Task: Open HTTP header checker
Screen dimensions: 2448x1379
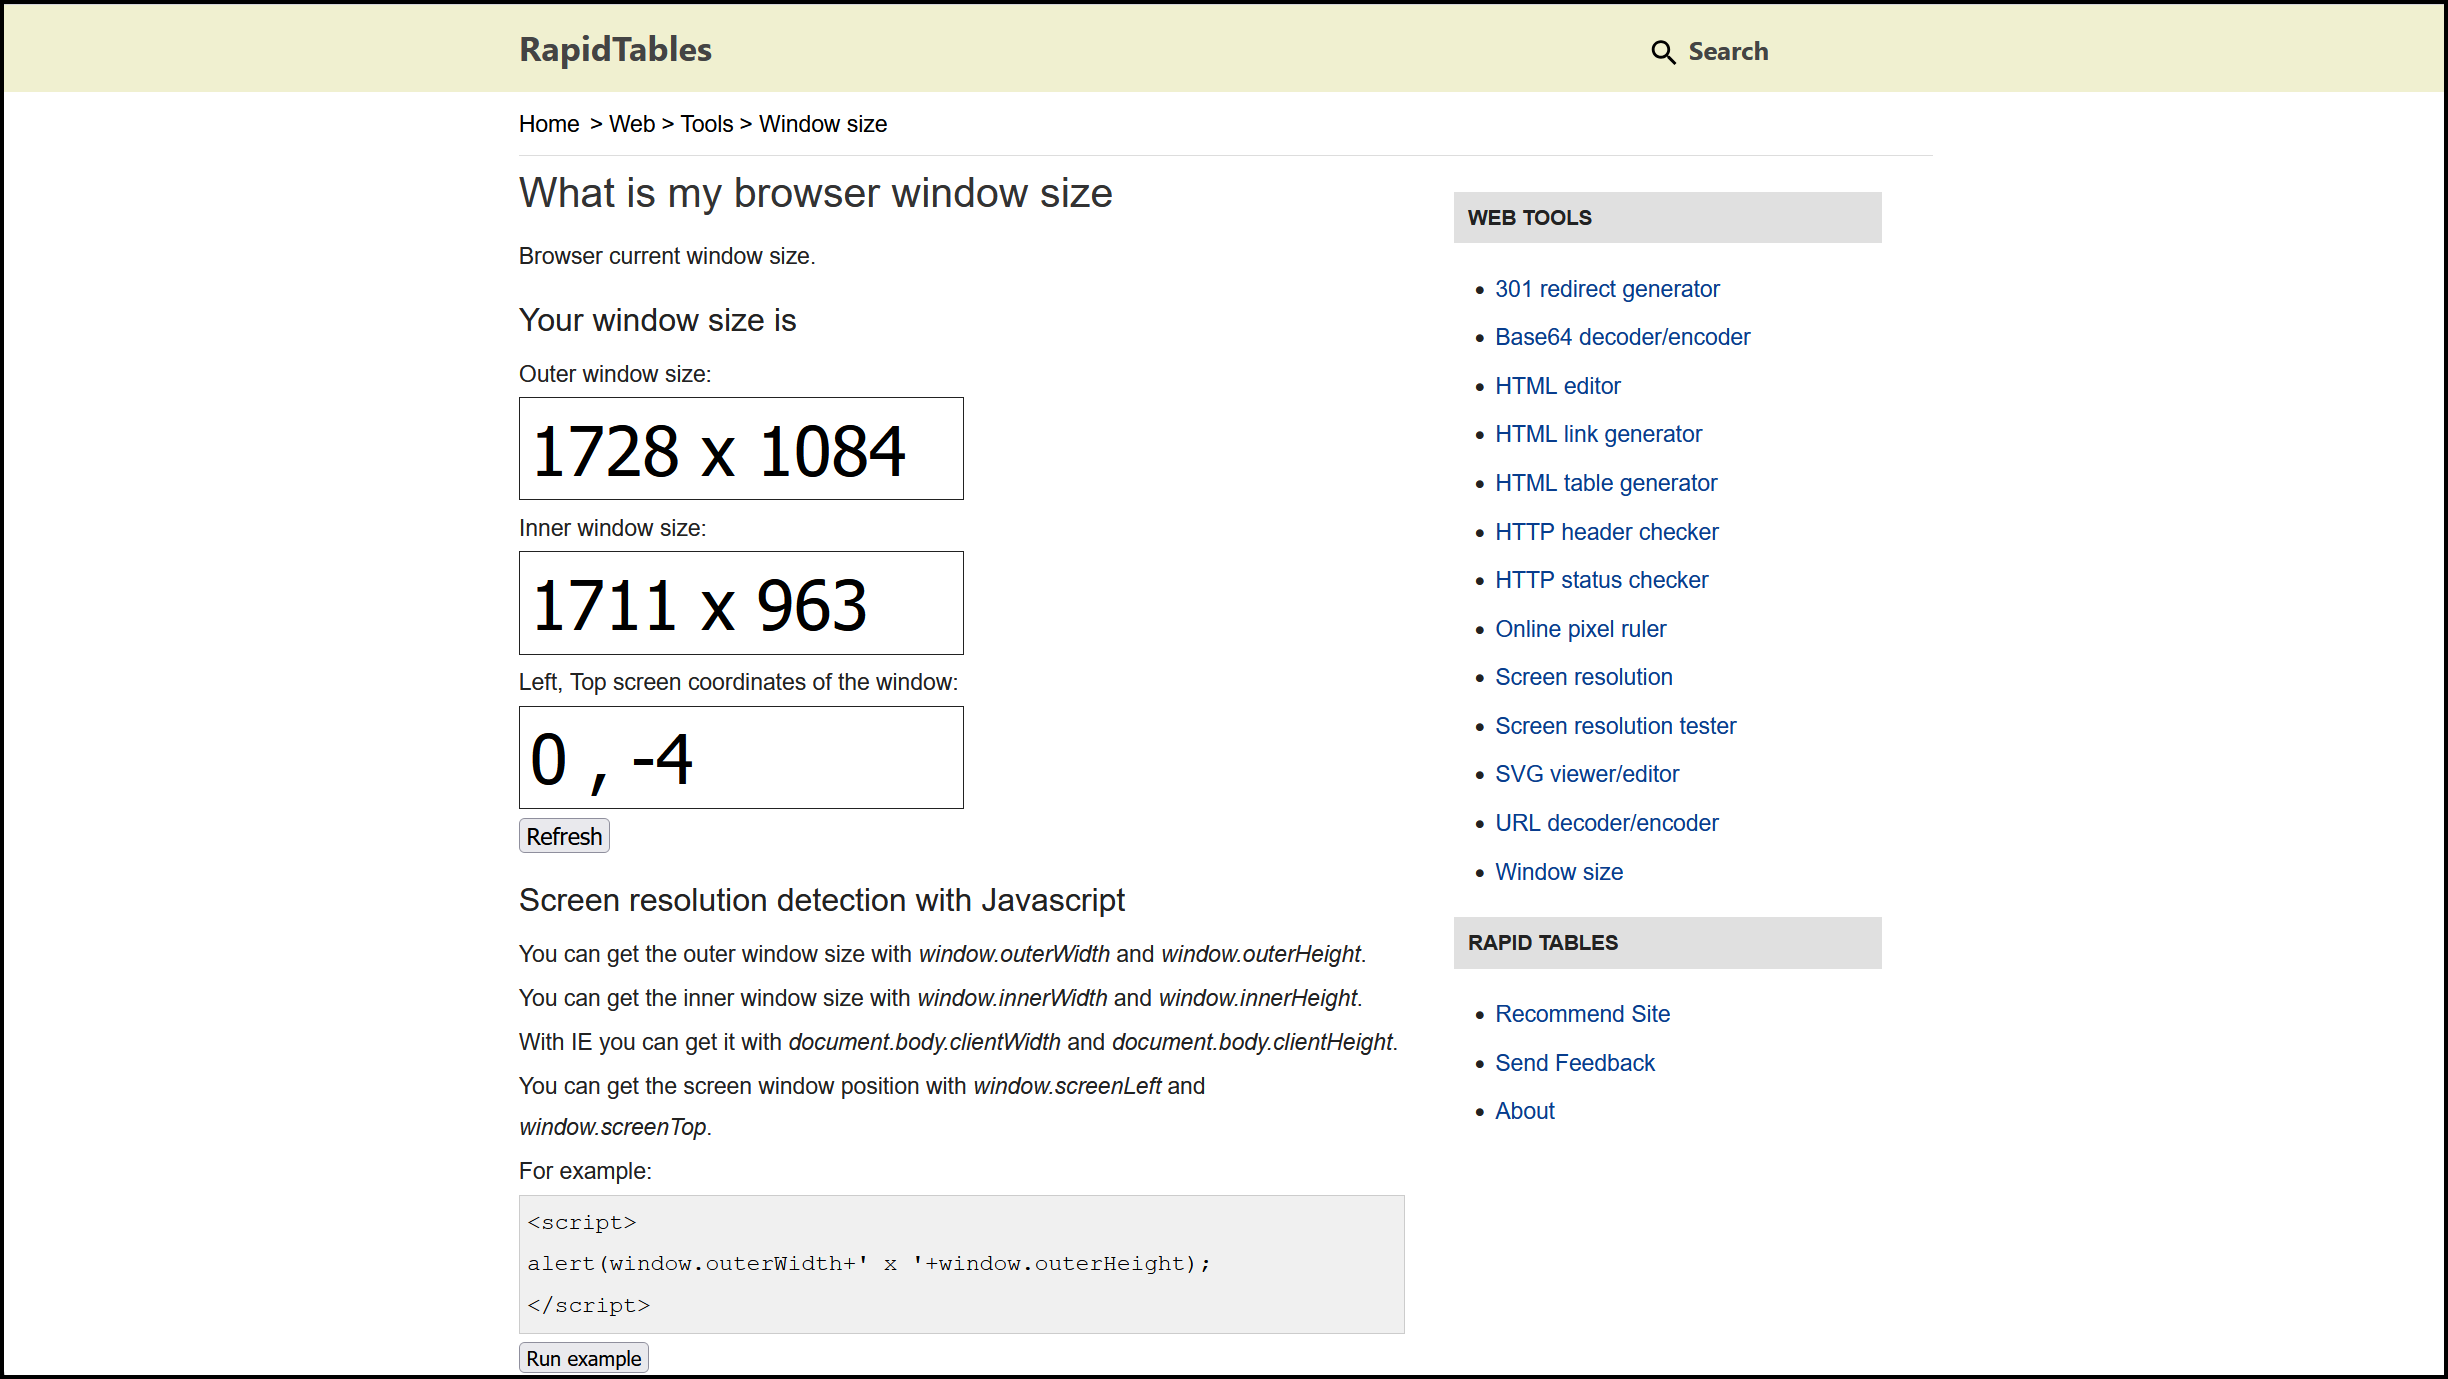Action: [x=1607, y=532]
